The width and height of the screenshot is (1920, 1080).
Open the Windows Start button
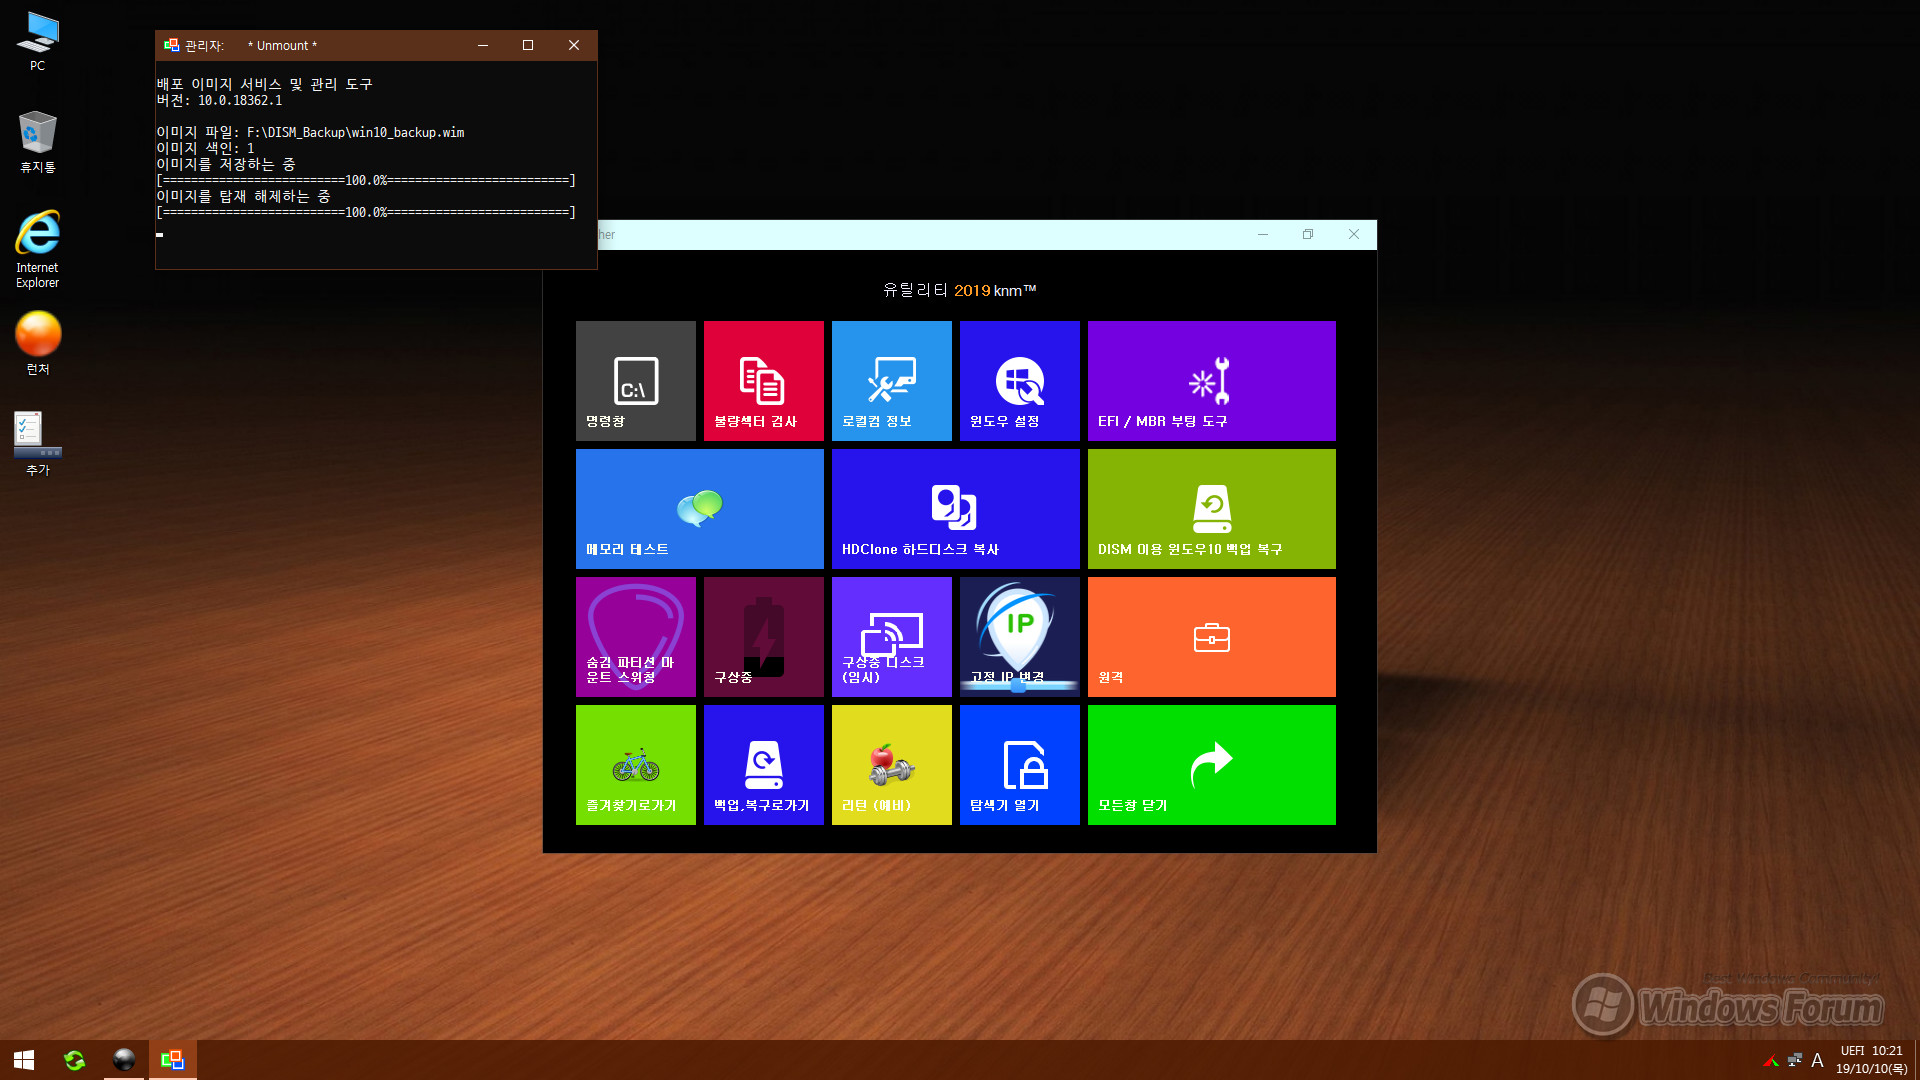click(24, 1060)
